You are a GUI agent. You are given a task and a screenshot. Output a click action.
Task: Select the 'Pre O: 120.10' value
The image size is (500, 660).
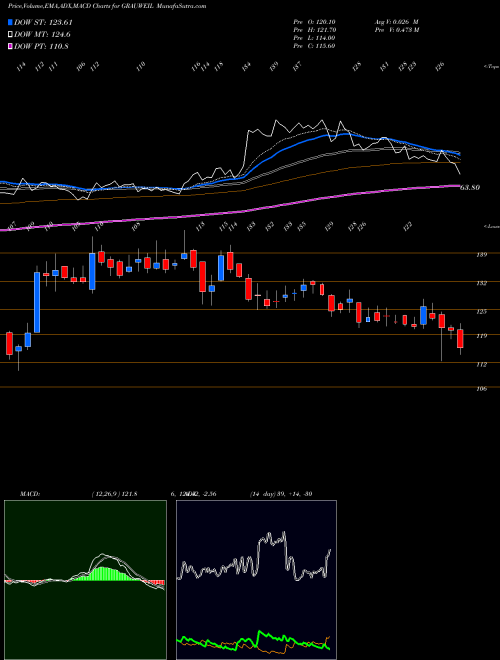pyautogui.click(x=314, y=22)
